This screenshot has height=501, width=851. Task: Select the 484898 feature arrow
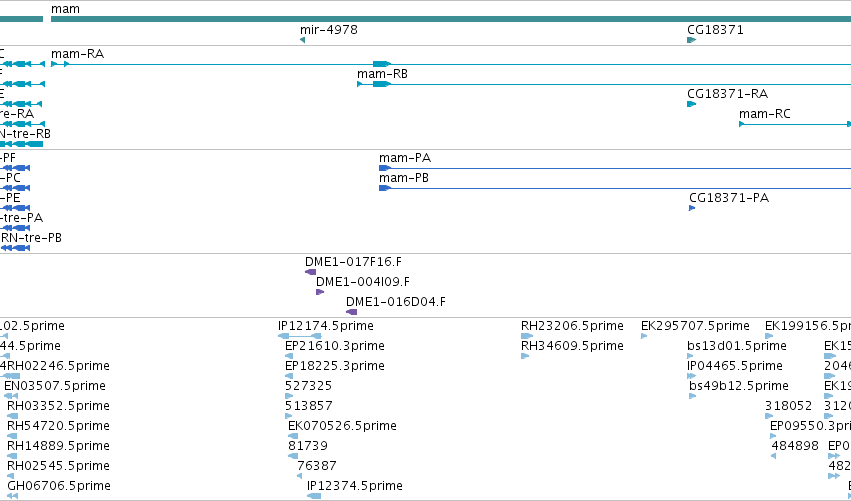773,456
